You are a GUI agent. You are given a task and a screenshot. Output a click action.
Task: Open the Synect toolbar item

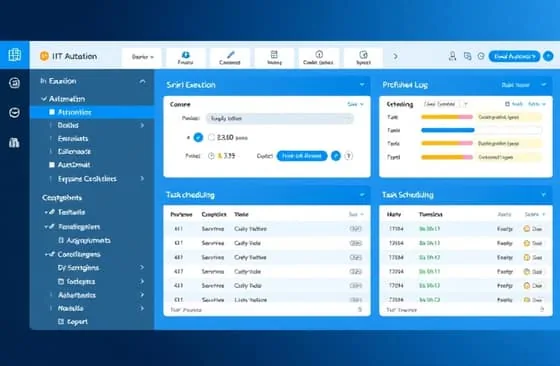pos(363,57)
